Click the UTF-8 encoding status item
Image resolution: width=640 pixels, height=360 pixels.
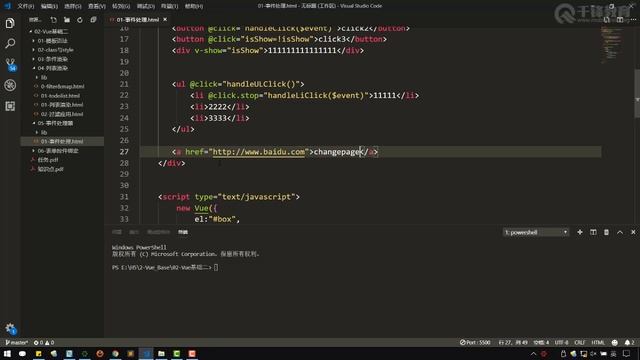pos(561,342)
